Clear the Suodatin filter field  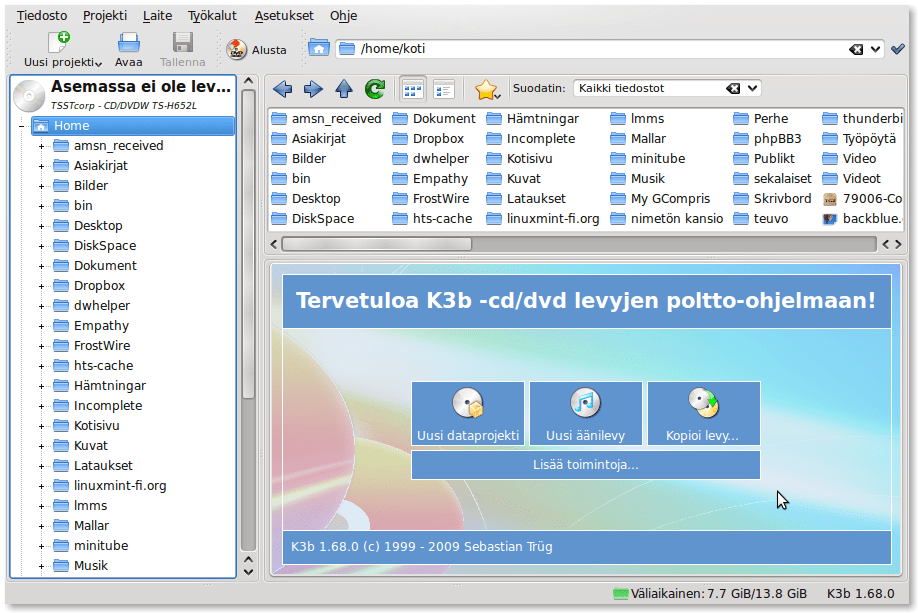(733, 88)
